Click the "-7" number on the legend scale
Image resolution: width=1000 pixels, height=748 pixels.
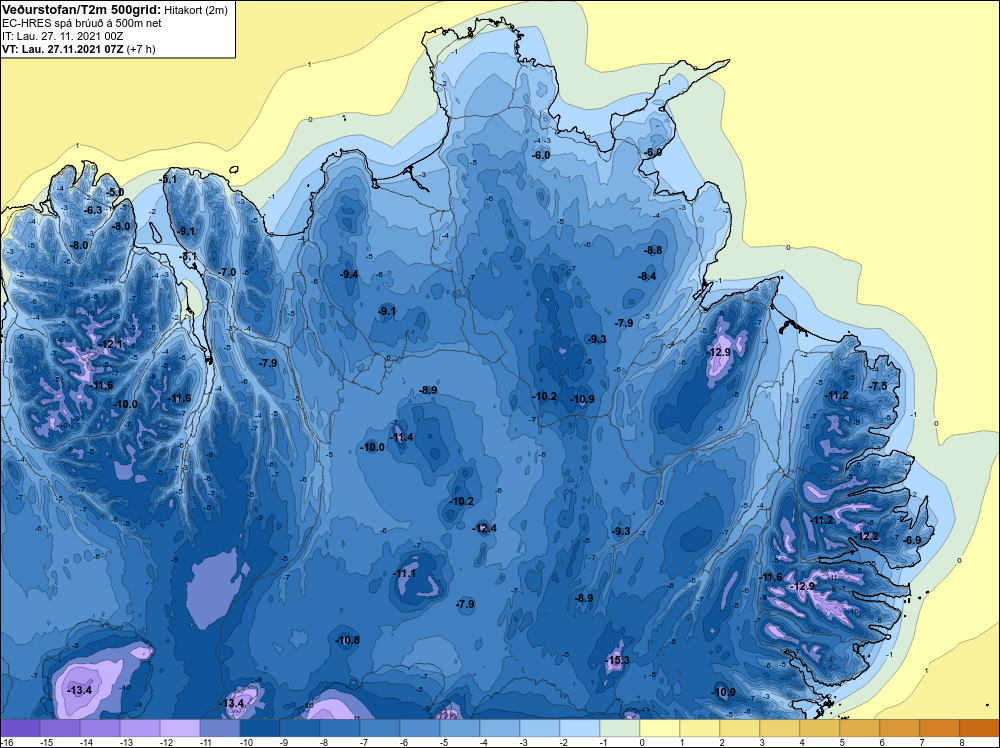[366, 742]
